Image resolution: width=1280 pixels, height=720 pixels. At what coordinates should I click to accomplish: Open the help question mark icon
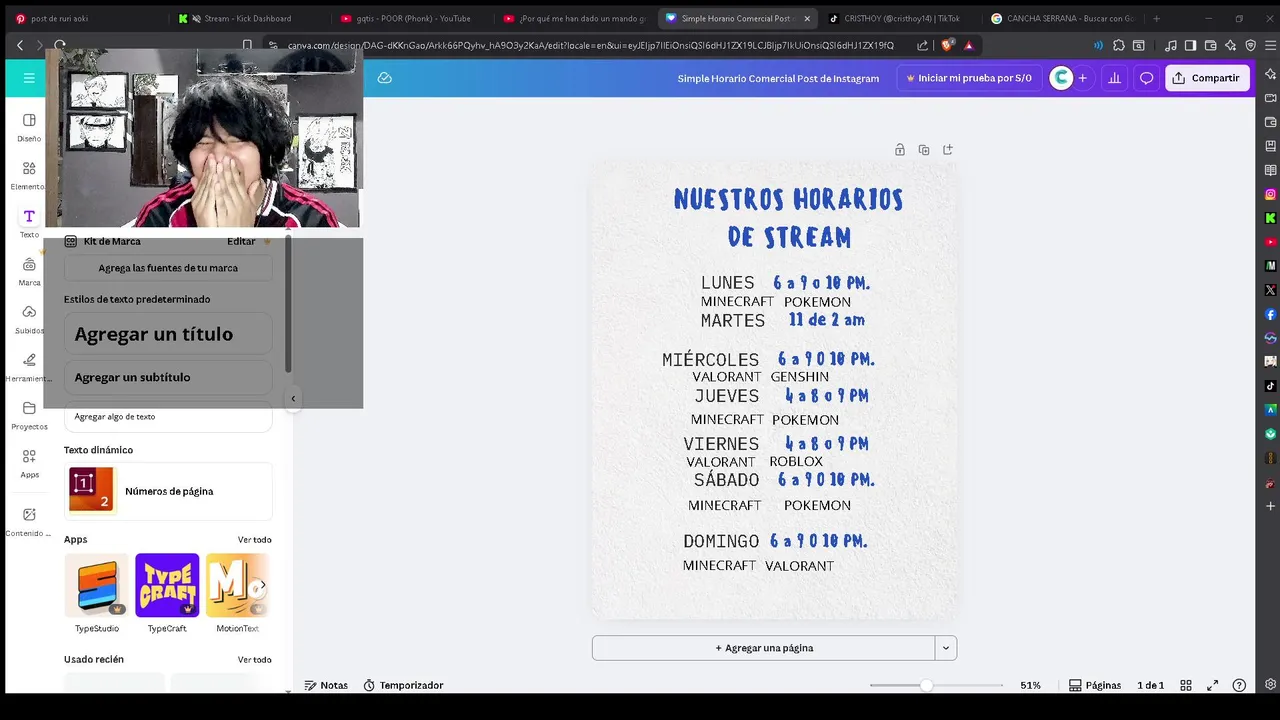1239,685
